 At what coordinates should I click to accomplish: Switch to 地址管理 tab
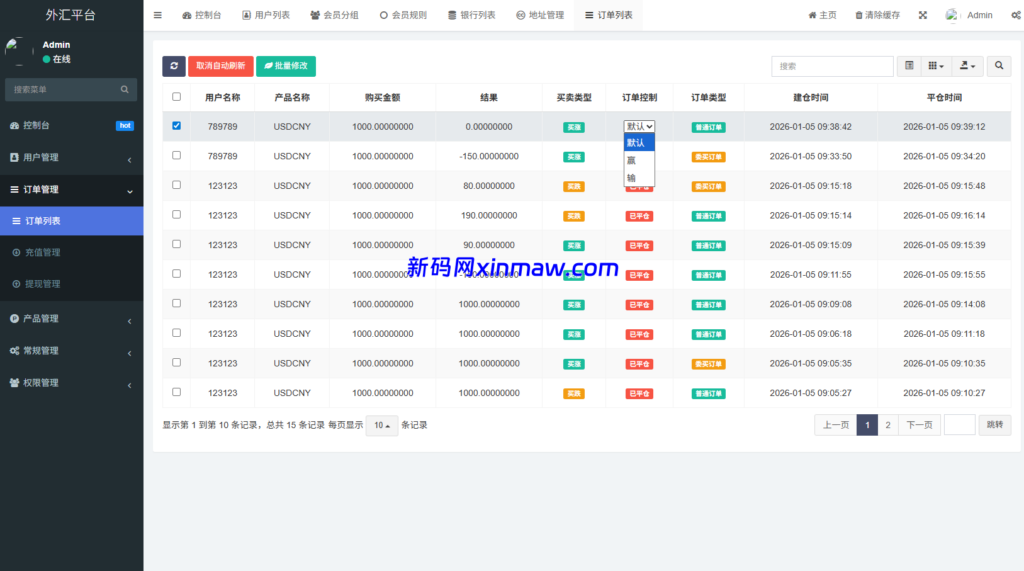540,15
